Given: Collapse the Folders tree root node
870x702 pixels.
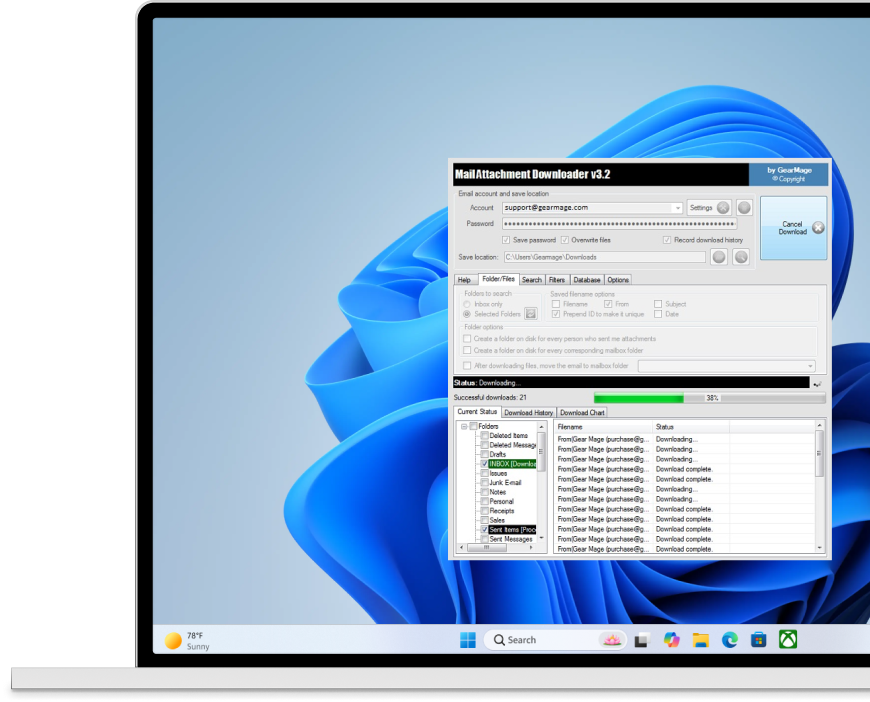Looking at the screenshot, I should tap(463, 426).
